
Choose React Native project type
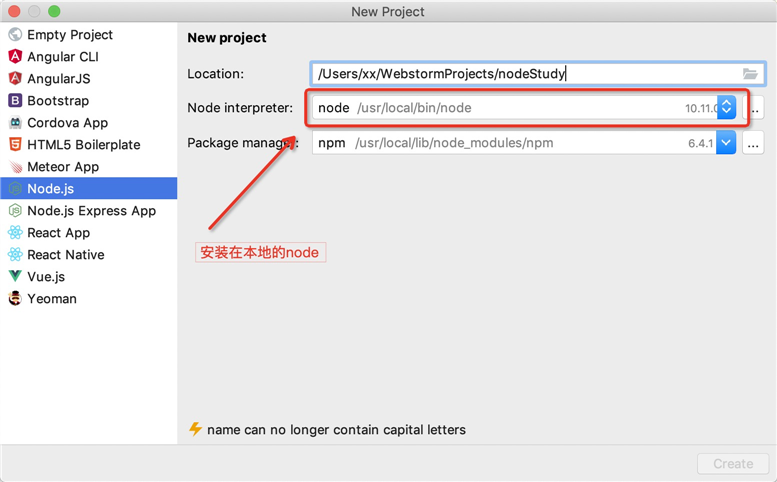coord(66,255)
